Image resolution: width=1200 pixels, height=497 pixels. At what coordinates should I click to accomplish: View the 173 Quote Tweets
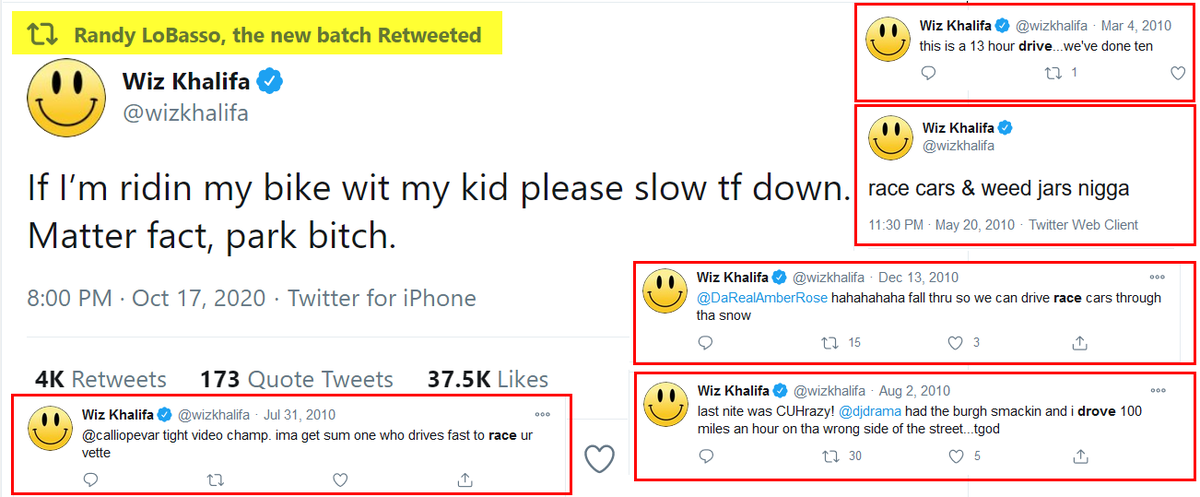pyautogui.click(x=297, y=380)
